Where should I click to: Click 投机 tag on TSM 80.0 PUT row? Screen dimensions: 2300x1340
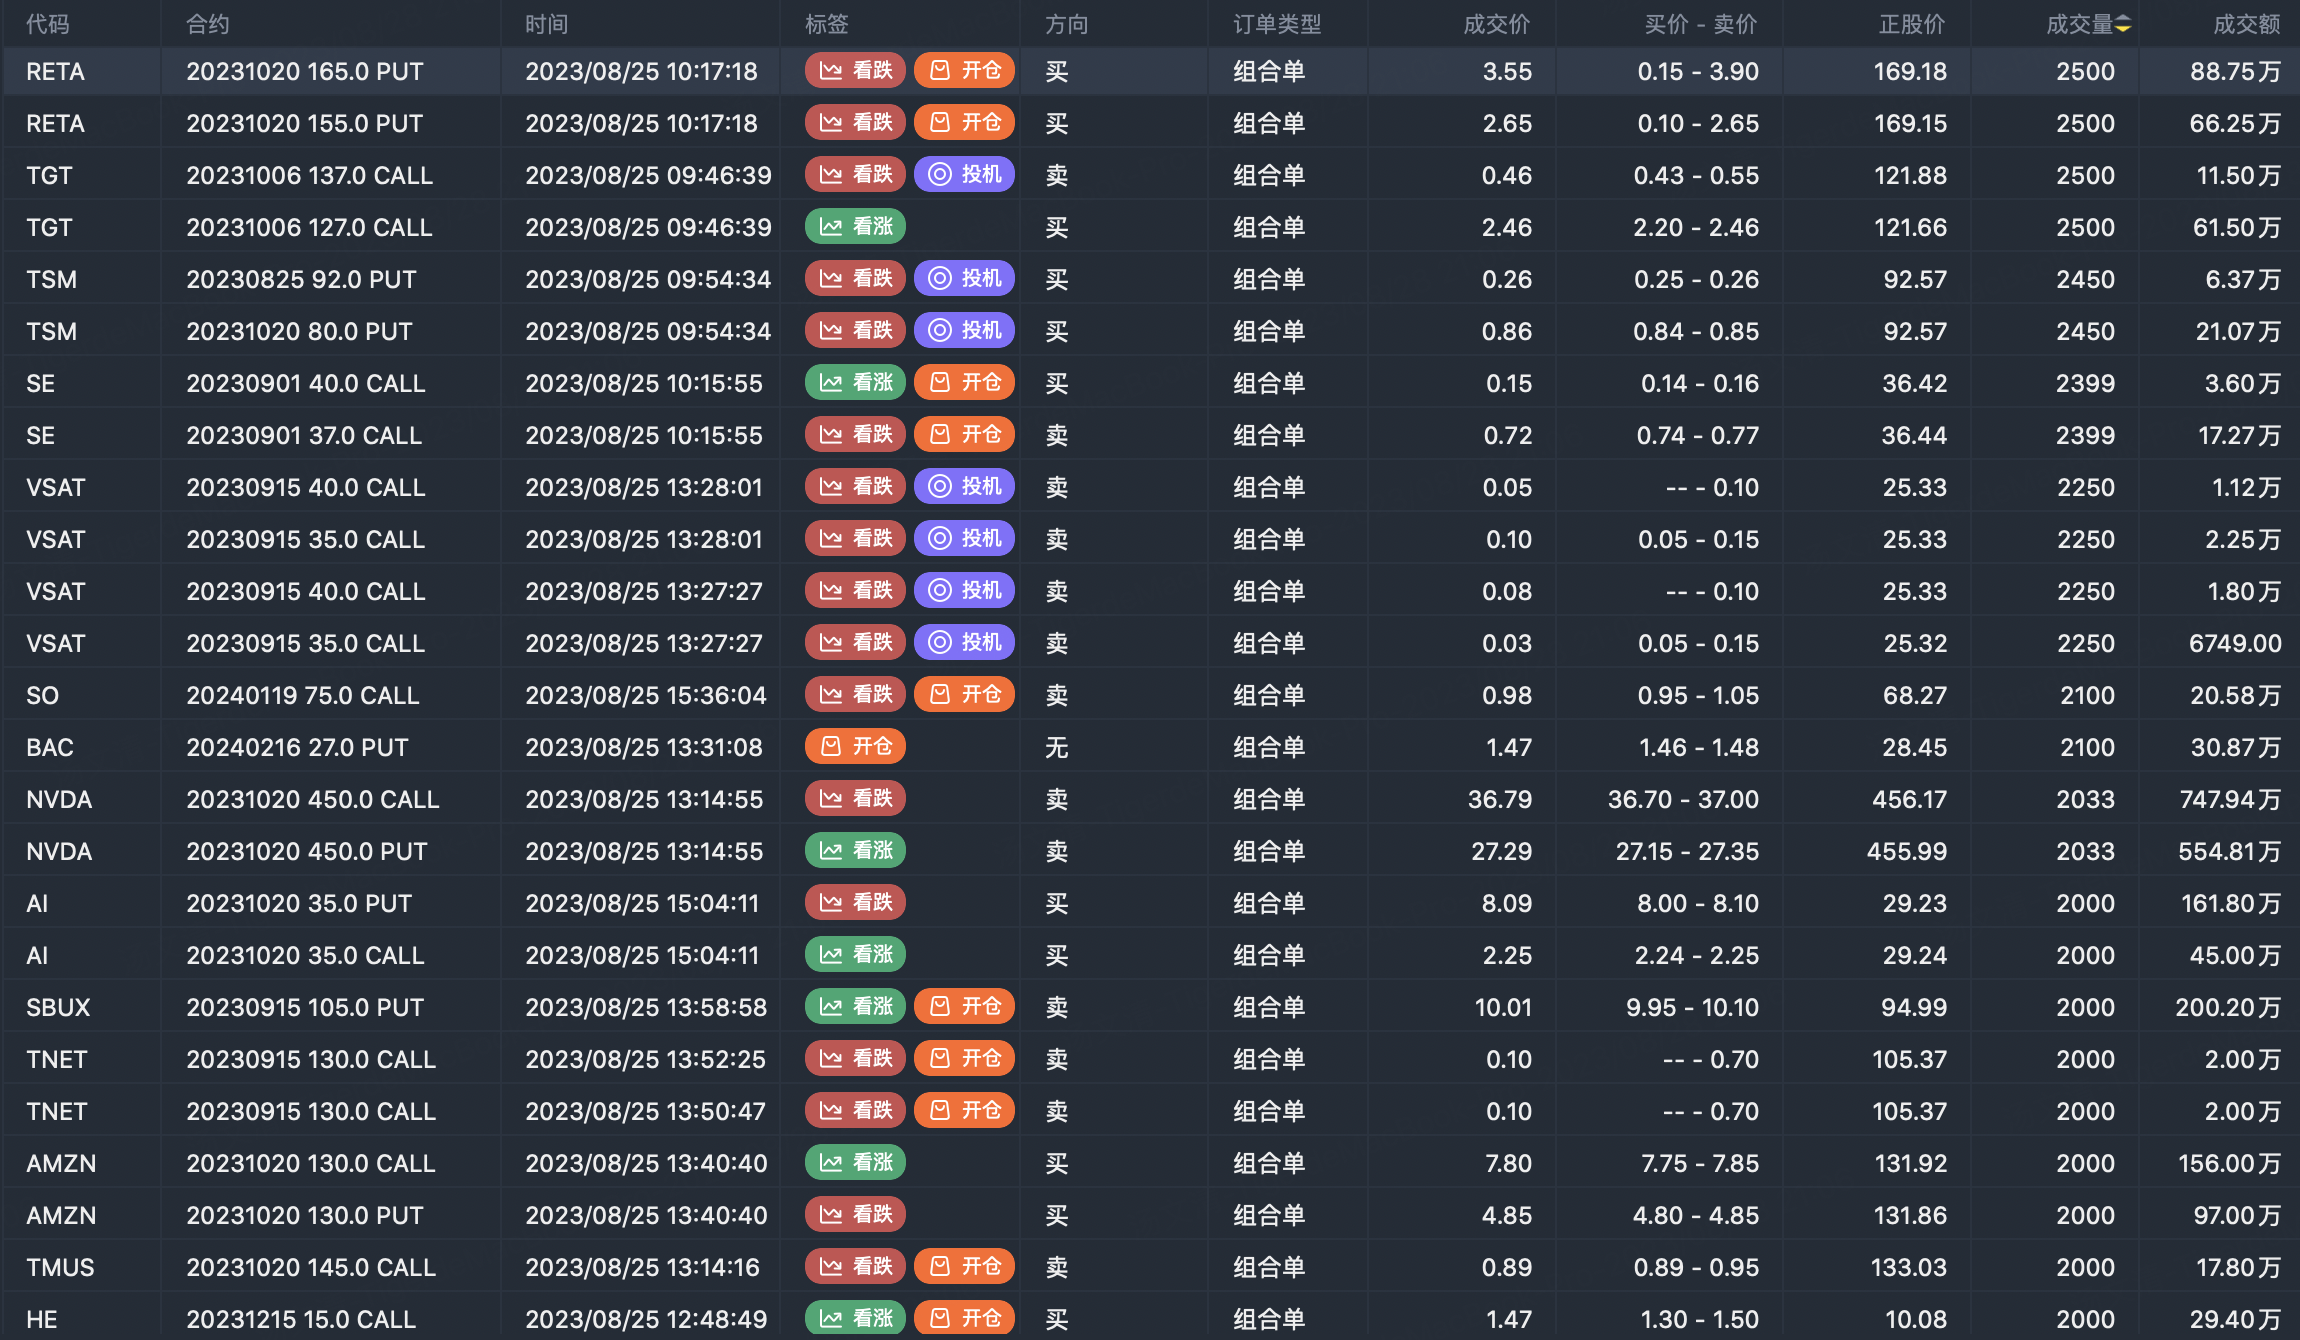point(964,331)
